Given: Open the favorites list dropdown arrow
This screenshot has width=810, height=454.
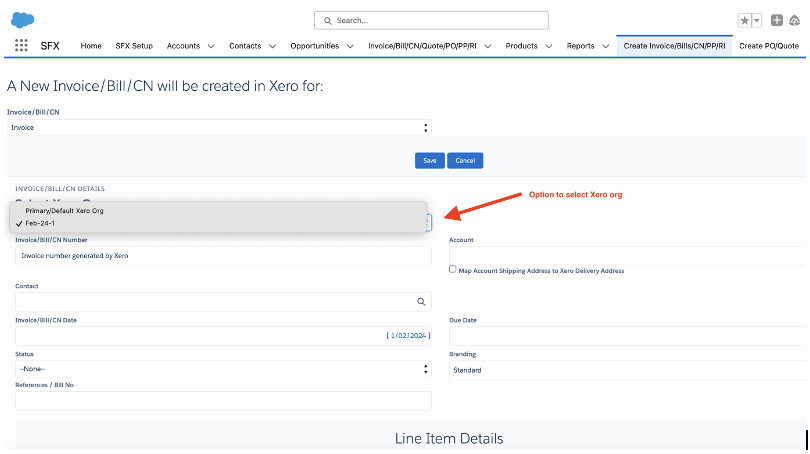Looking at the screenshot, I should click(756, 21).
